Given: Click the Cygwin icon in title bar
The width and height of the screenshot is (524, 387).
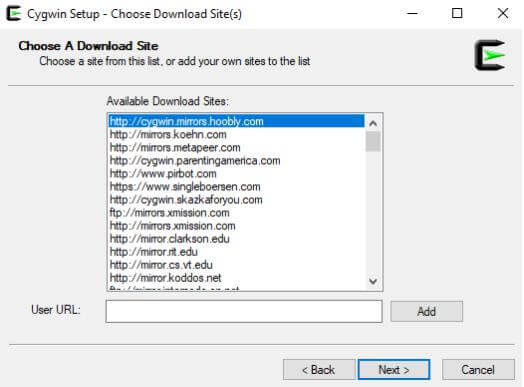Looking at the screenshot, I should click(x=14, y=14).
